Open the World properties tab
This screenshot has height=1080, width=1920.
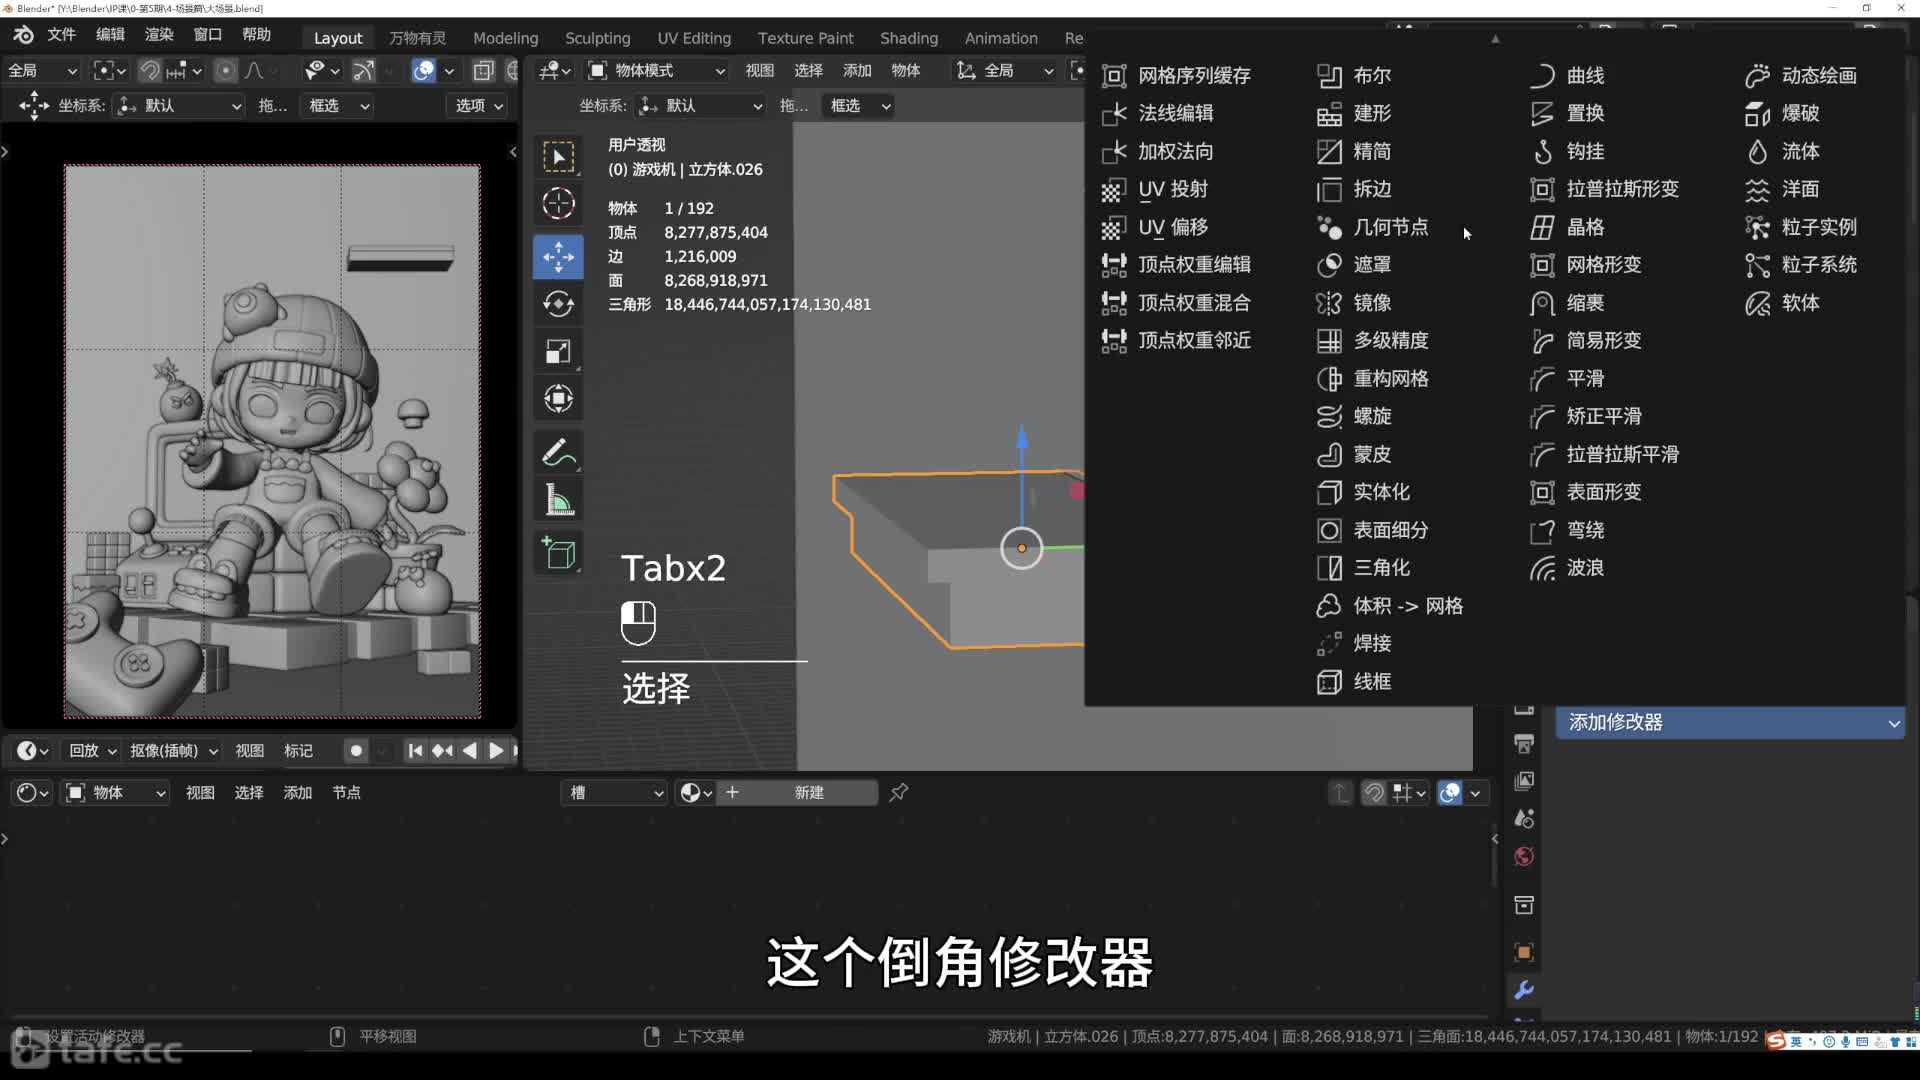[1524, 857]
